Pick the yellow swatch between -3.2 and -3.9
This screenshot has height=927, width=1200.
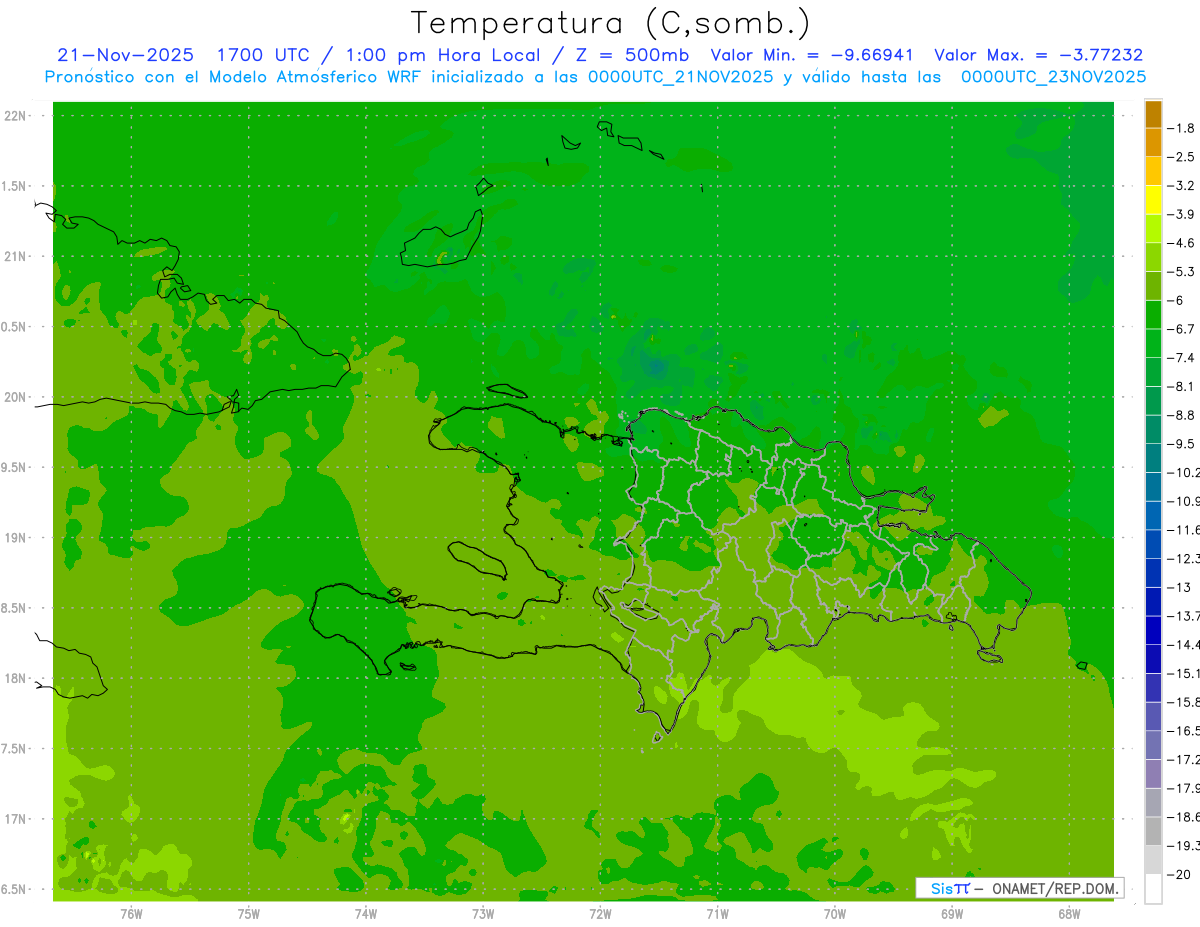pyautogui.click(x=1153, y=200)
